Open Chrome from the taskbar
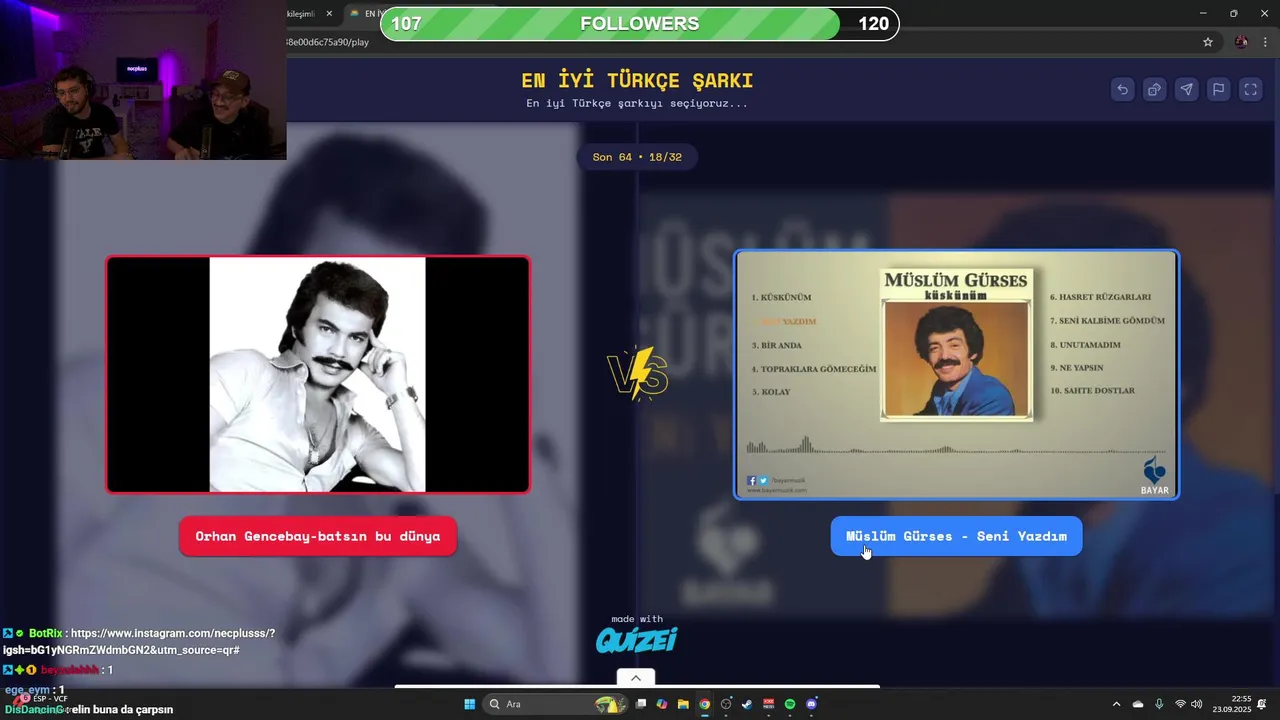The image size is (1280, 720). 704,704
